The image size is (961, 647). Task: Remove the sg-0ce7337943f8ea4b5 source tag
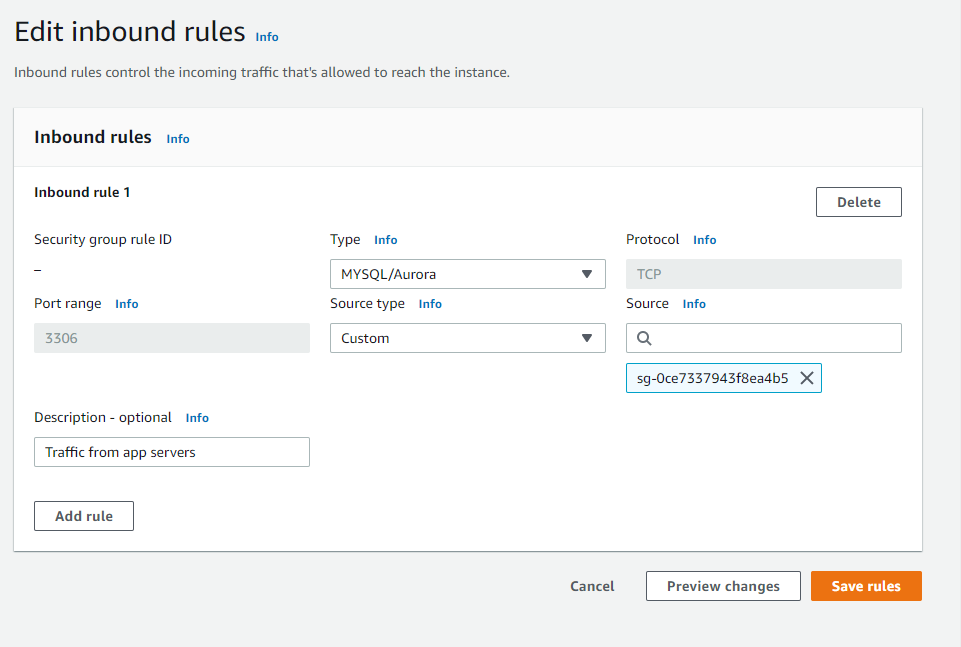[x=807, y=378]
